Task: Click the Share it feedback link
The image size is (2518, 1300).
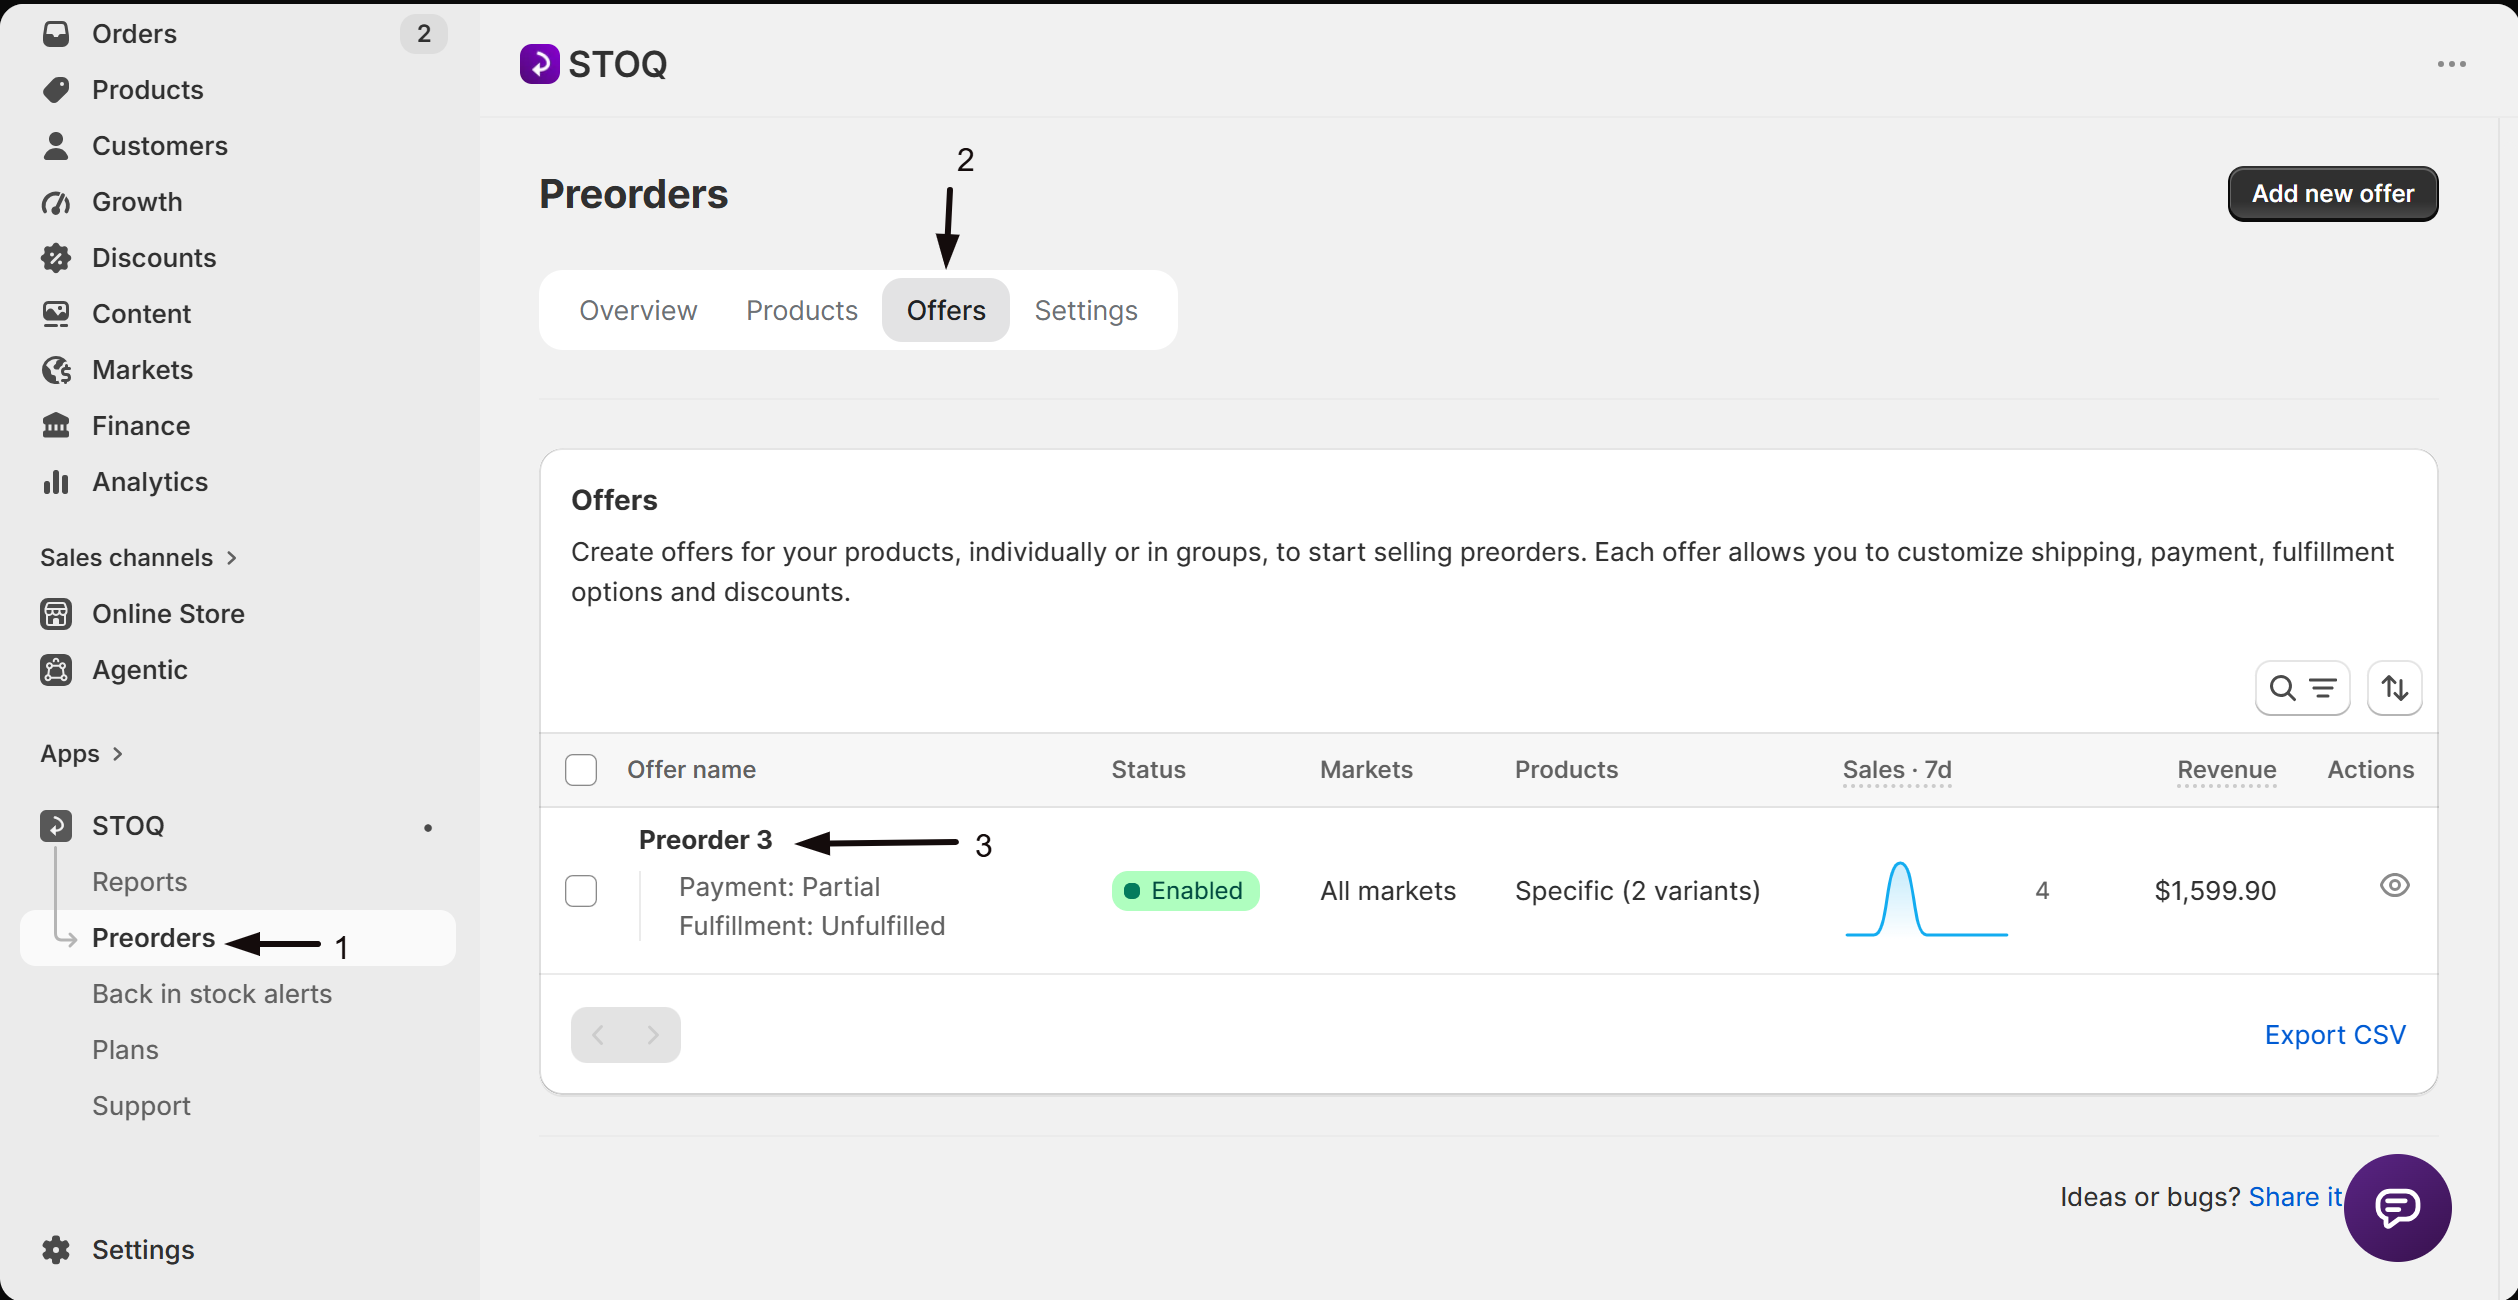Action: click(2295, 1197)
